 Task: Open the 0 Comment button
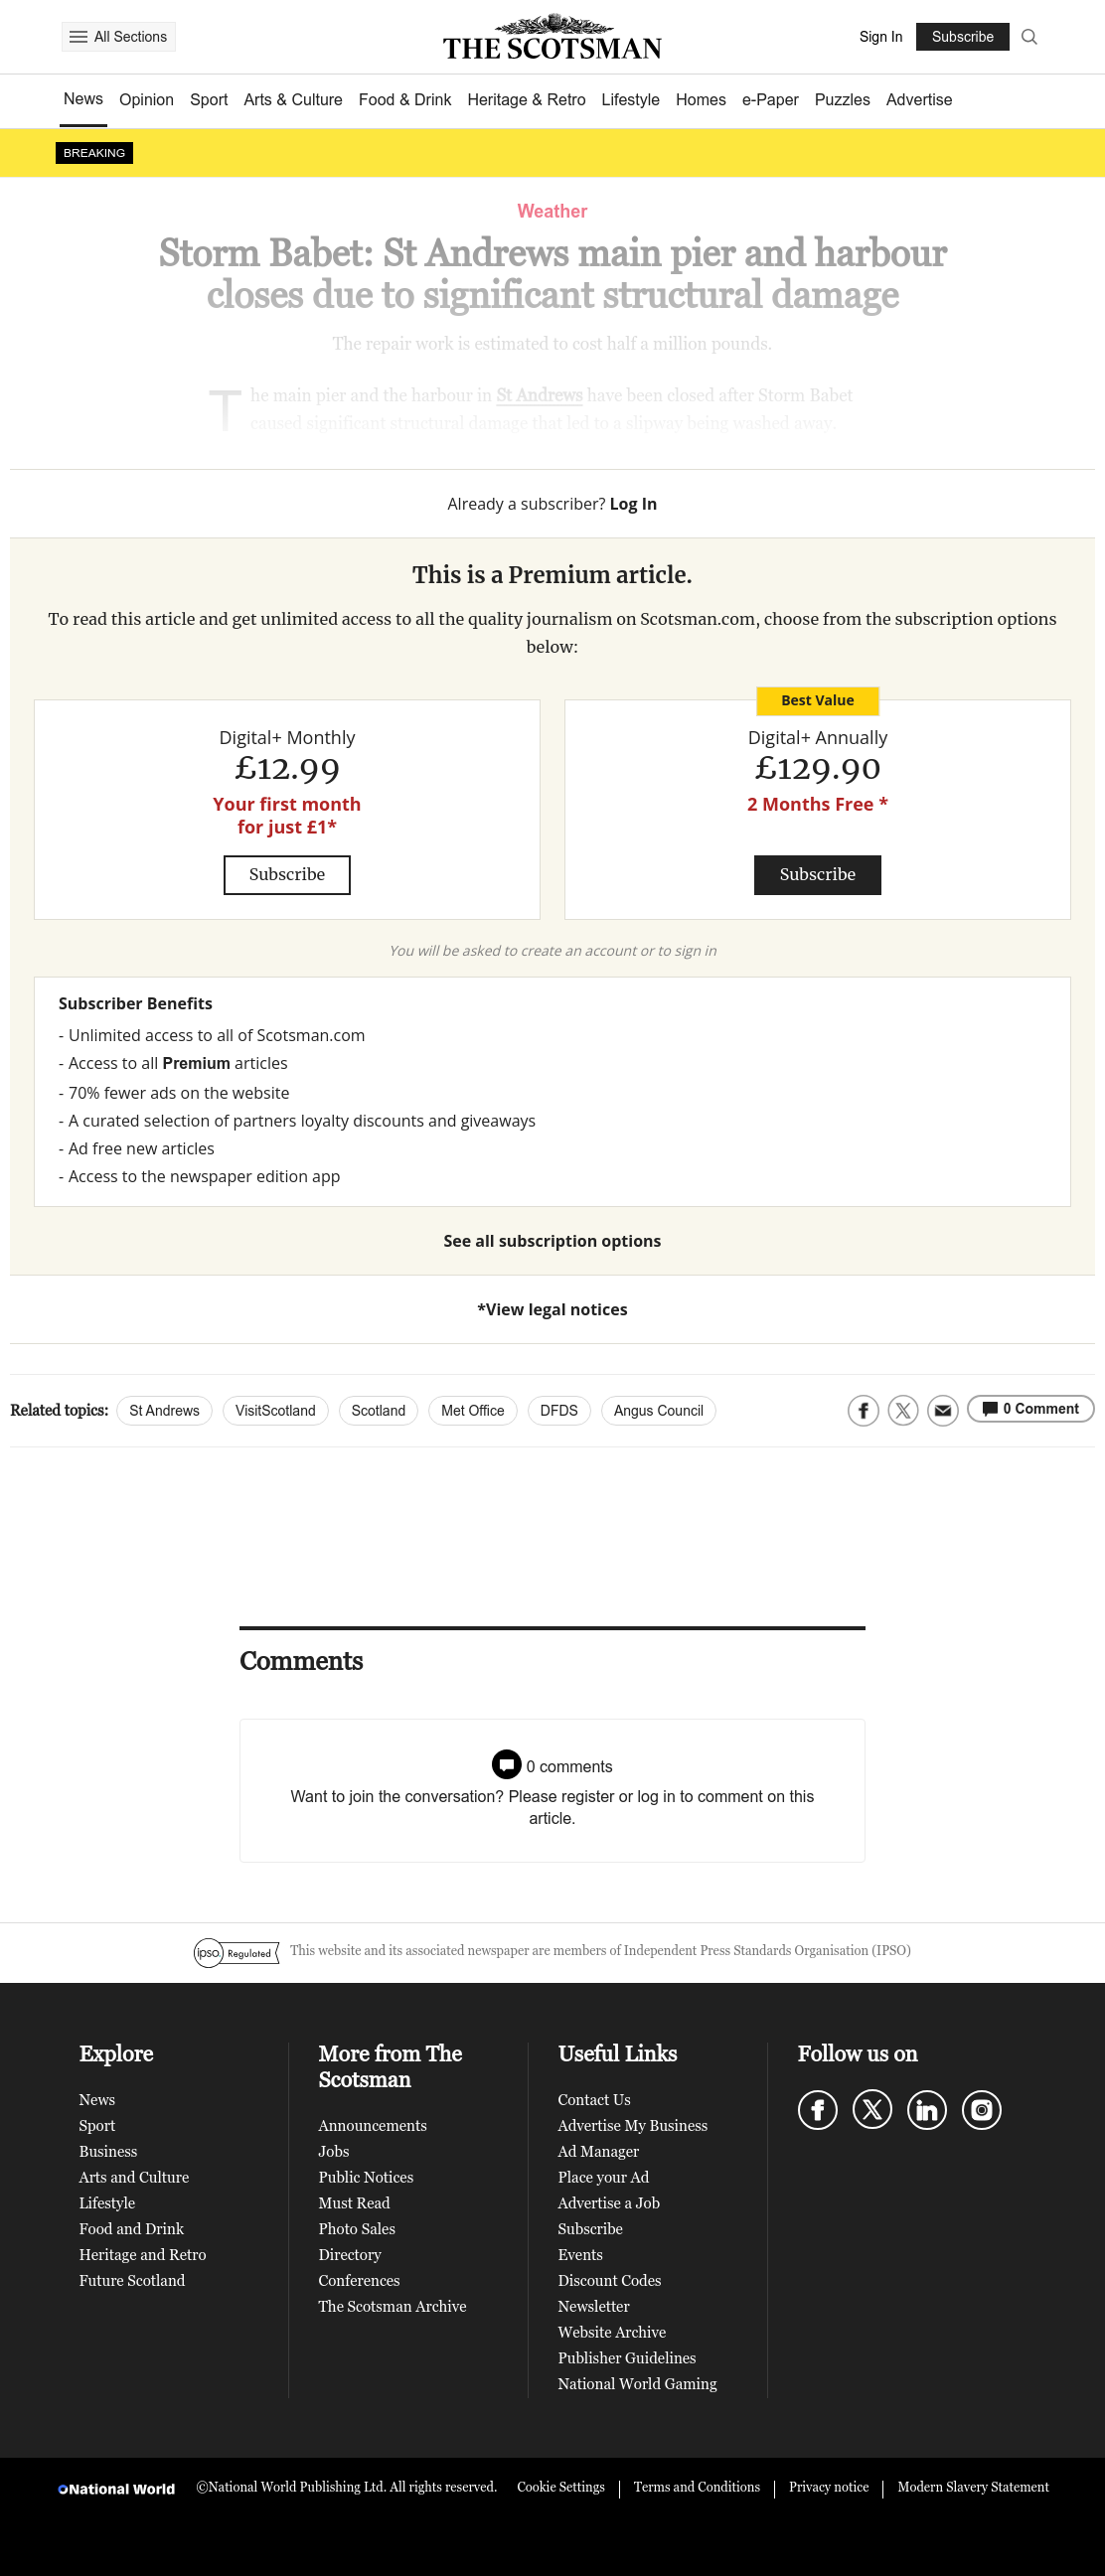coord(1030,1409)
